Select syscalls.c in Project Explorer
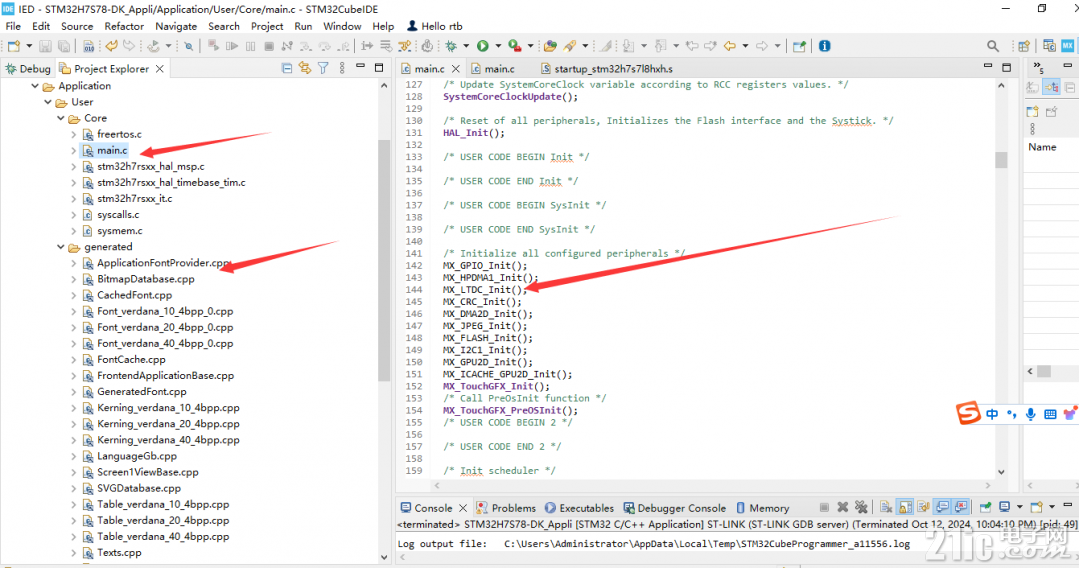The image size is (1079, 568). (118, 215)
